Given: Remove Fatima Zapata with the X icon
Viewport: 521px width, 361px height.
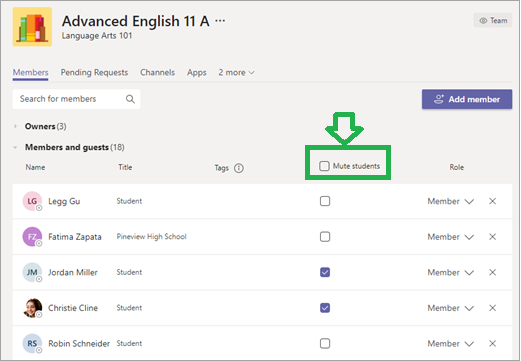Looking at the screenshot, I should pyautogui.click(x=492, y=237).
